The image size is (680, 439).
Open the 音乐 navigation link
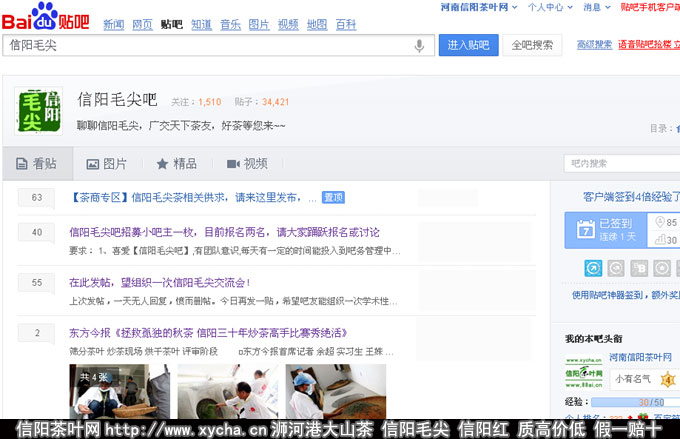[230, 25]
